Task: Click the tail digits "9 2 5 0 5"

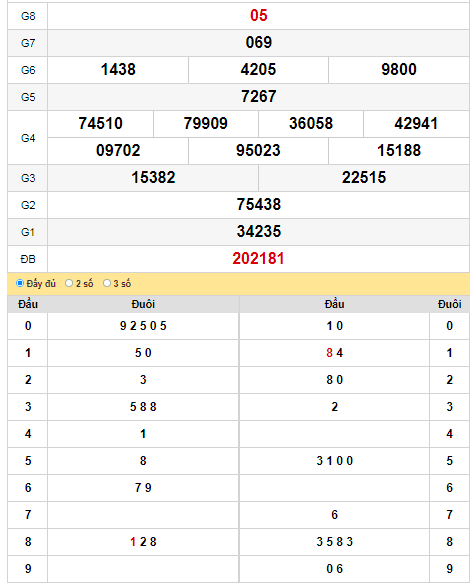Action: (x=143, y=326)
